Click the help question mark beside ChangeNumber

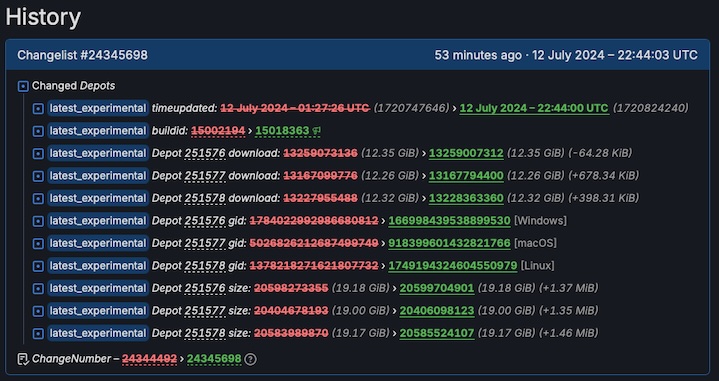250,359
